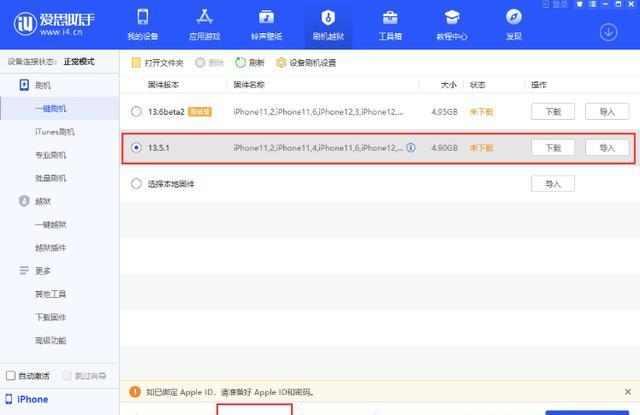Click 下载 for 13.6beta2 firmware
The height and width of the screenshot is (415, 640).
pos(553,111)
